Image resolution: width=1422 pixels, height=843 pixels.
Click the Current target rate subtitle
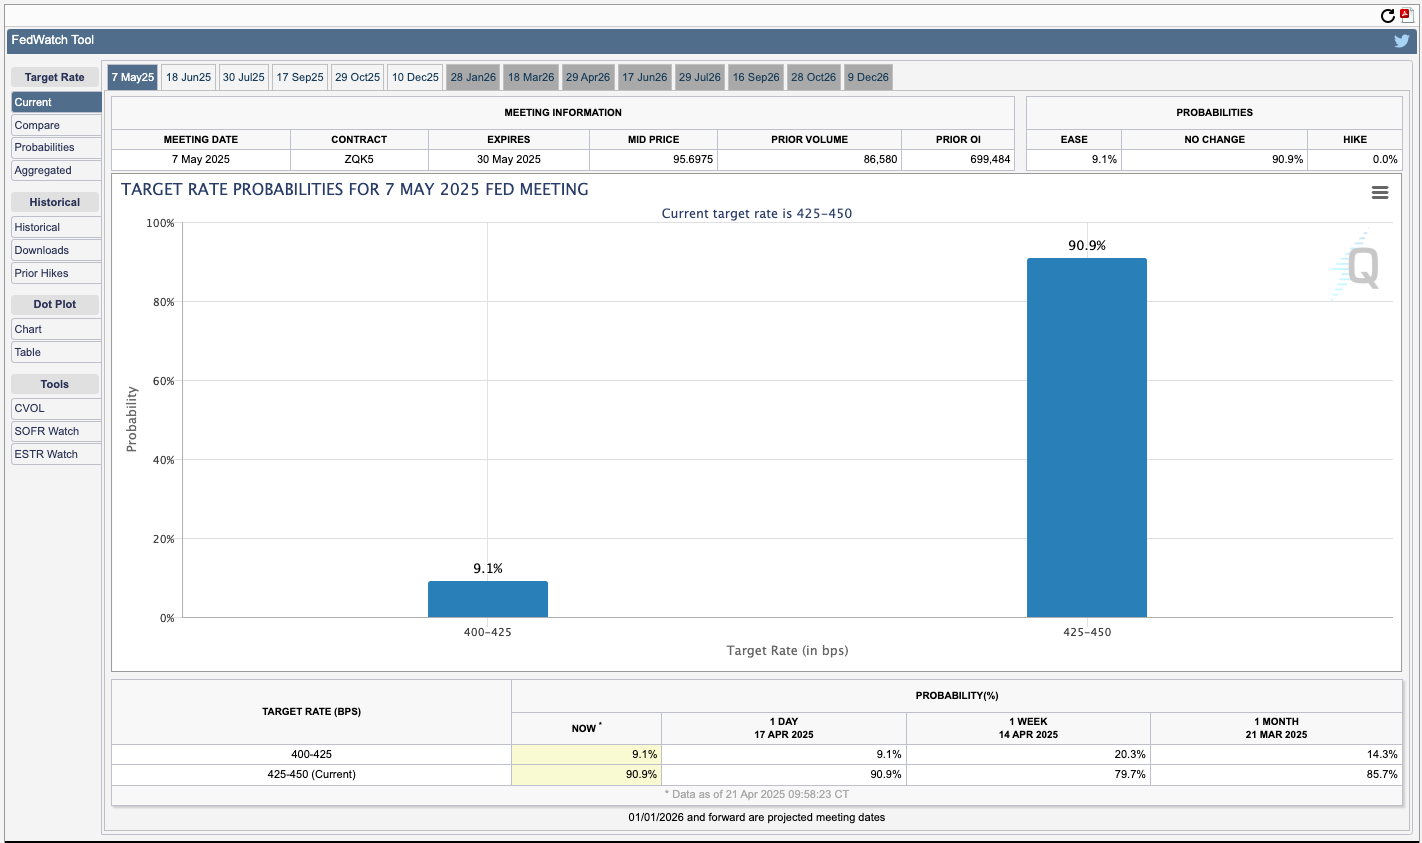pos(757,214)
